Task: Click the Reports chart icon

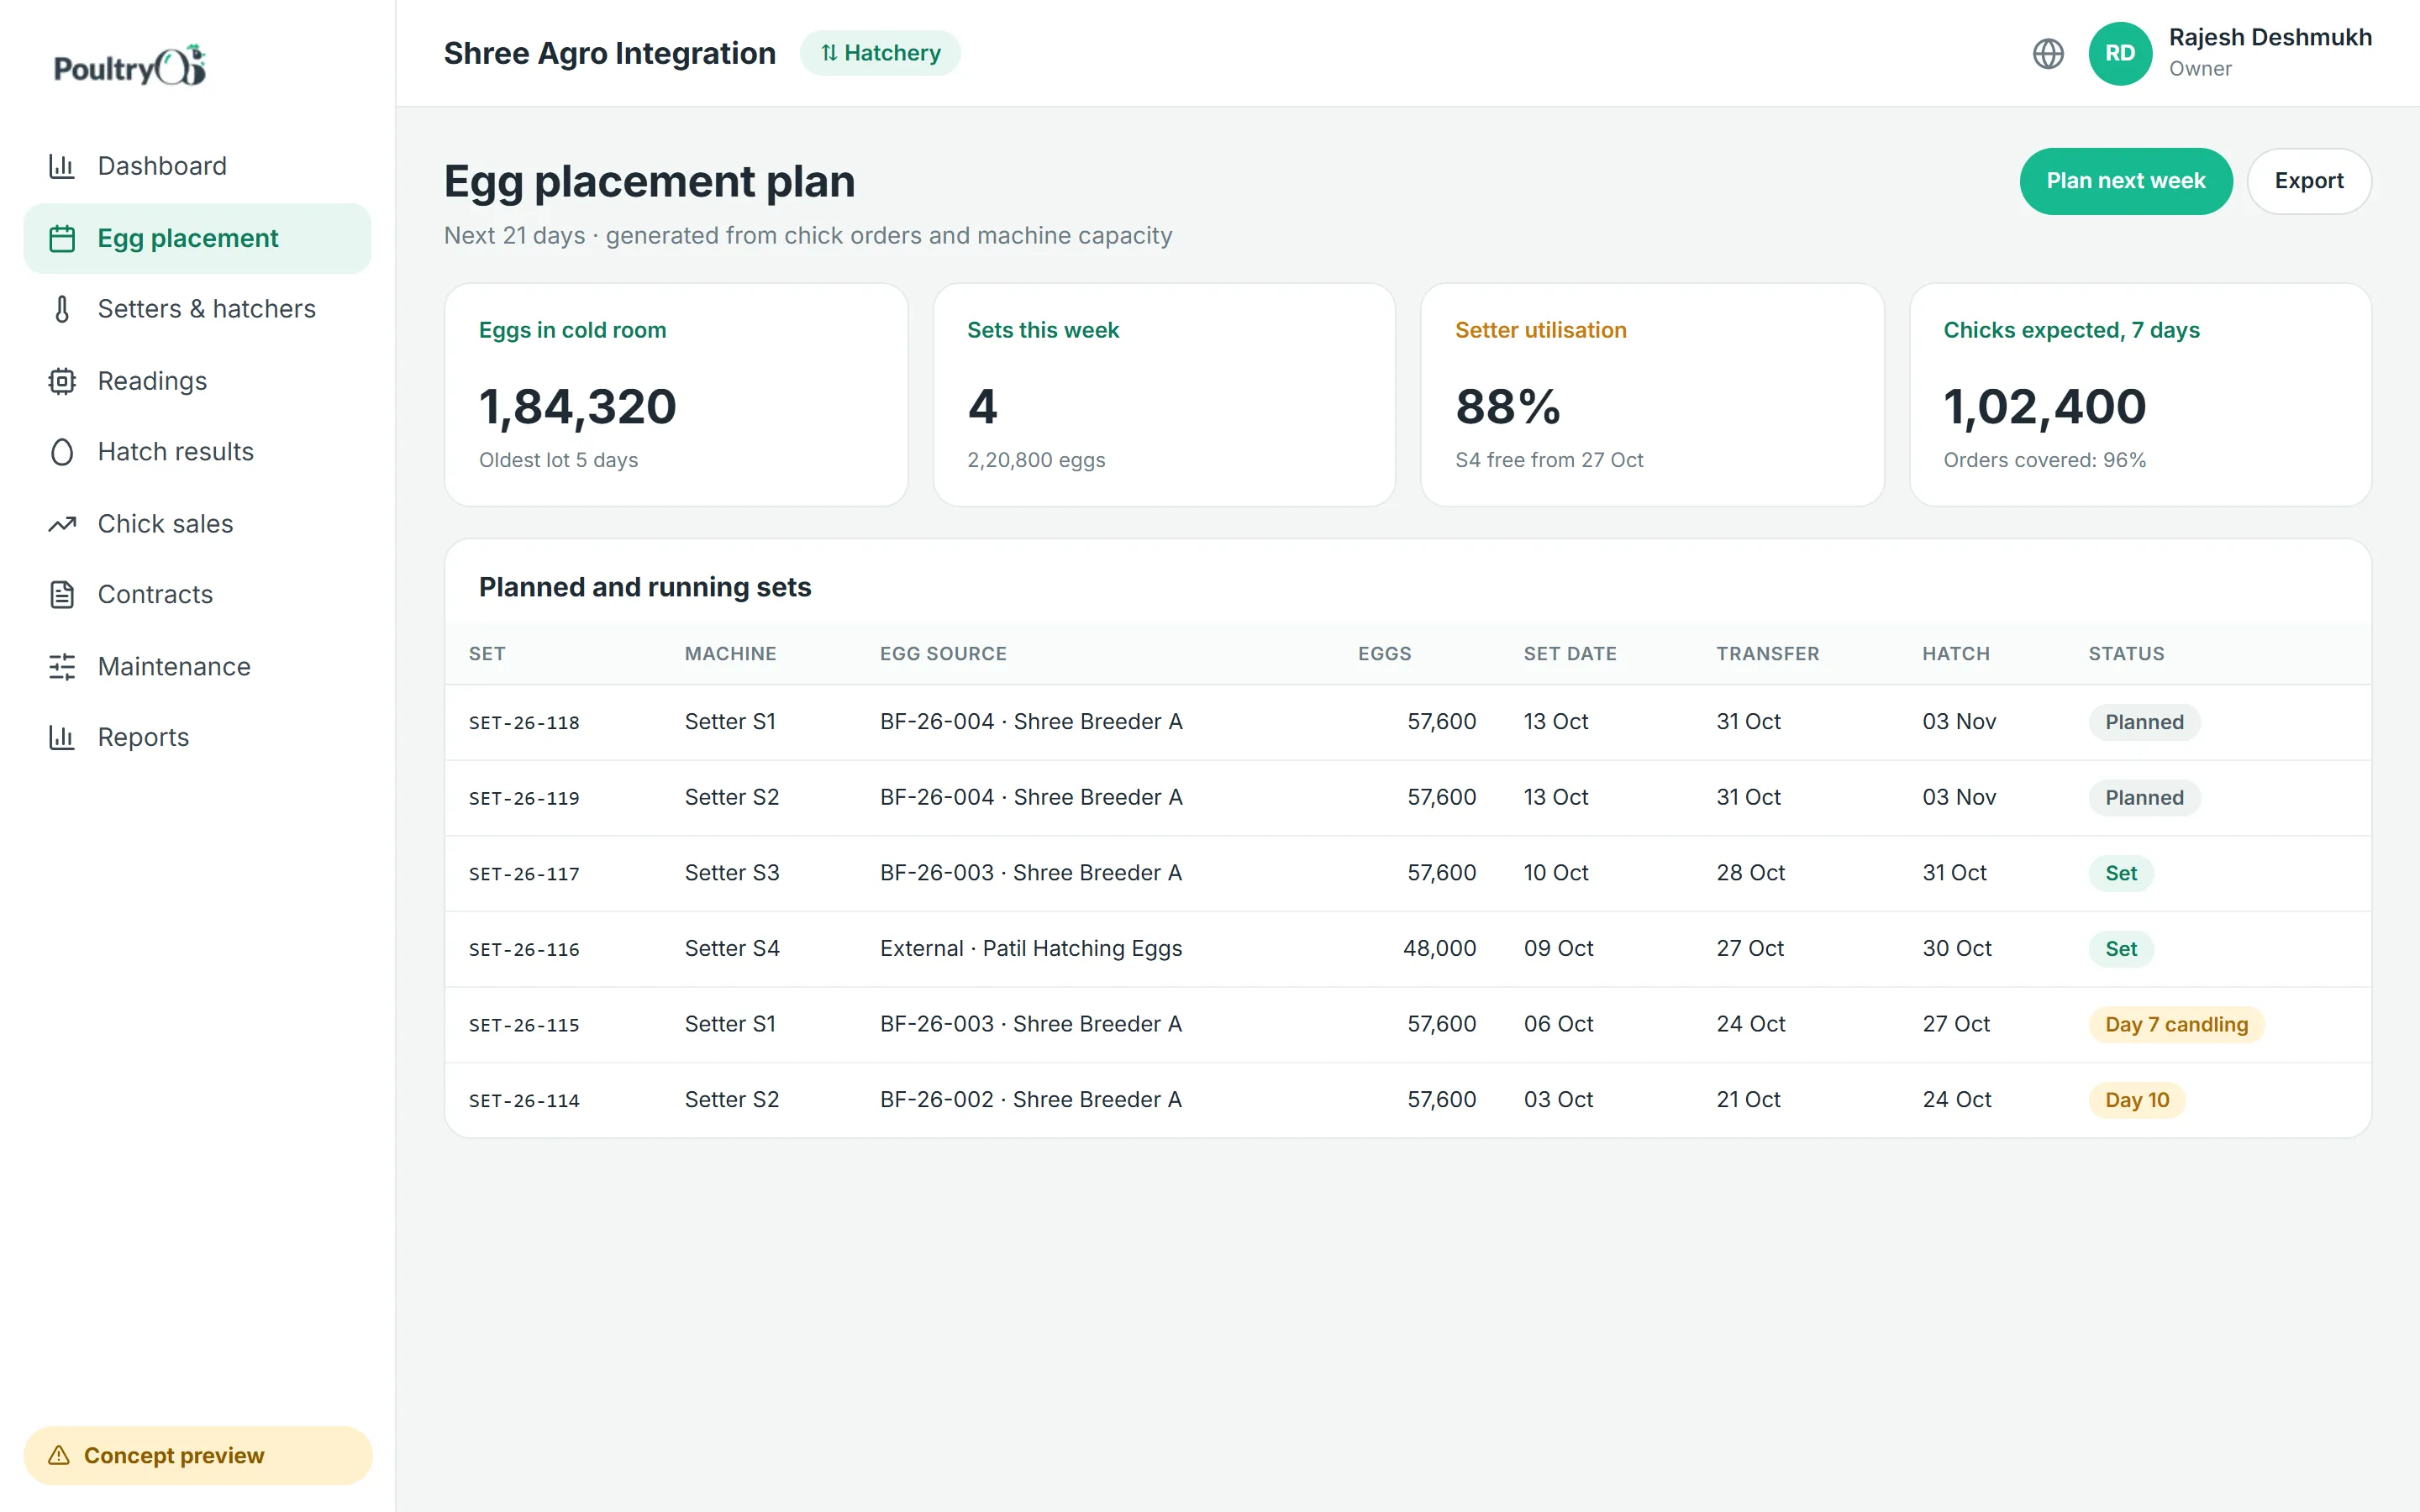Action: click(x=62, y=738)
